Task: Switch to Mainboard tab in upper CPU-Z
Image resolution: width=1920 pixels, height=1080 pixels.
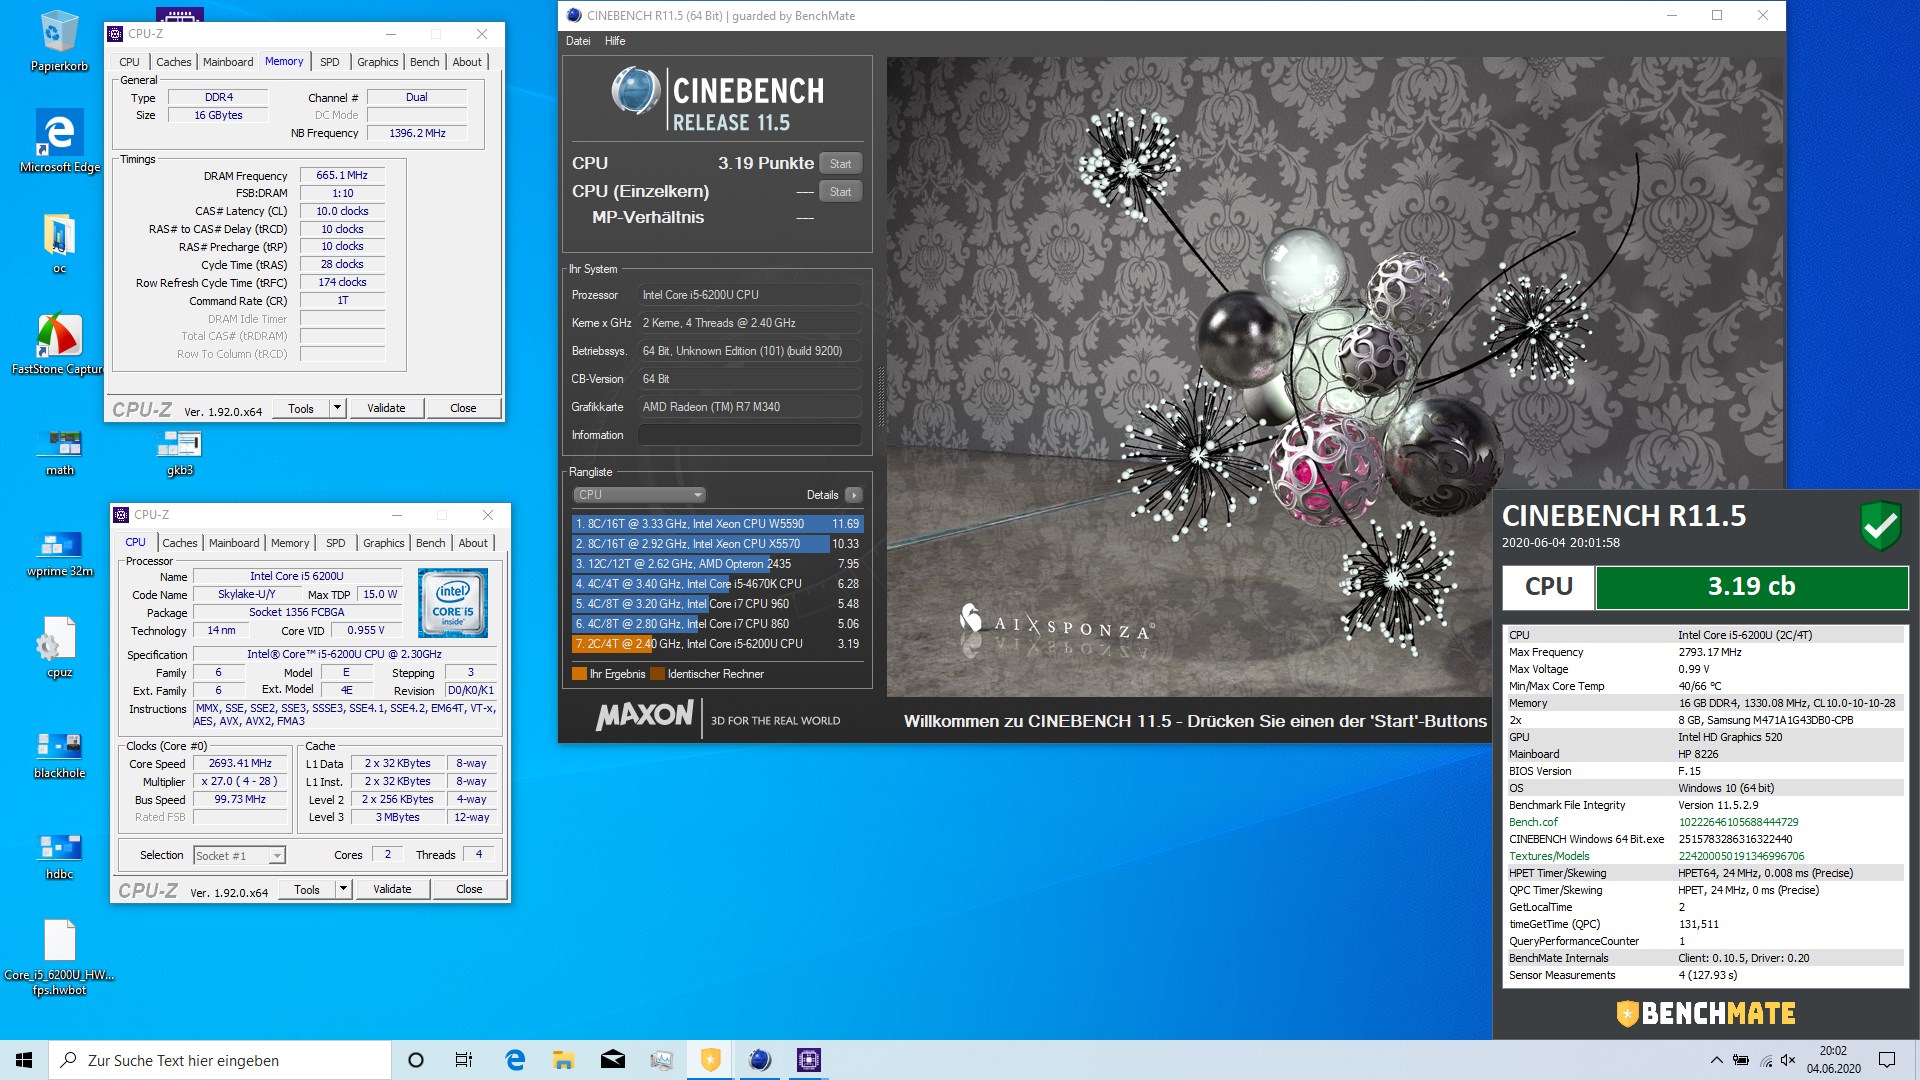Action: [x=228, y=62]
